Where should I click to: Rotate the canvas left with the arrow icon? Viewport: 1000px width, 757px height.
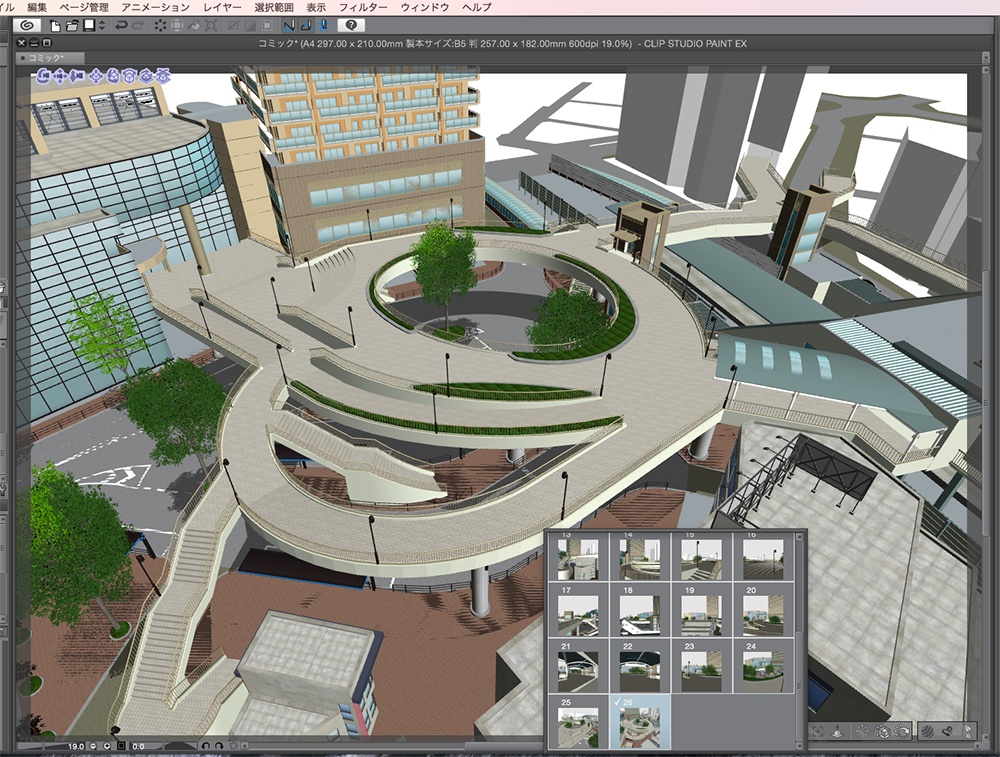tap(206, 746)
